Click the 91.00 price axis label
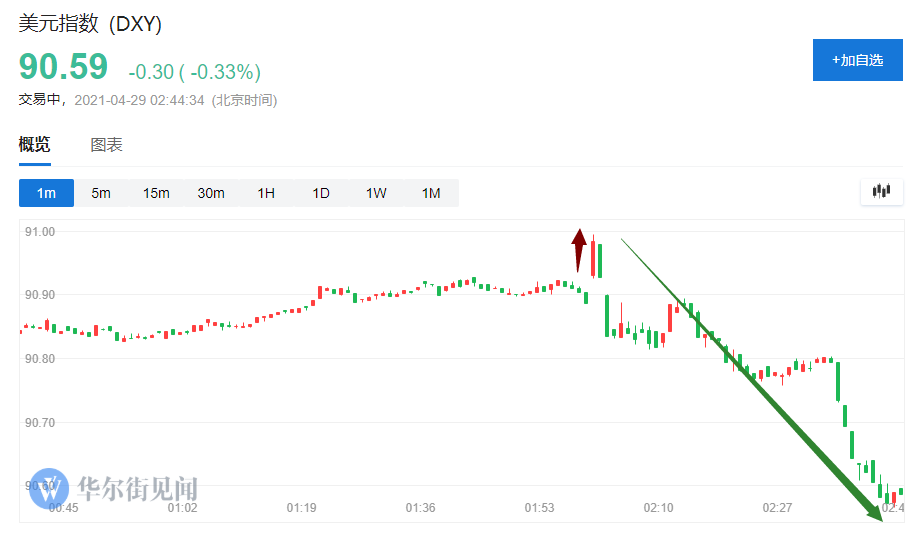This screenshot has width=924, height=536. [x=41, y=231]
